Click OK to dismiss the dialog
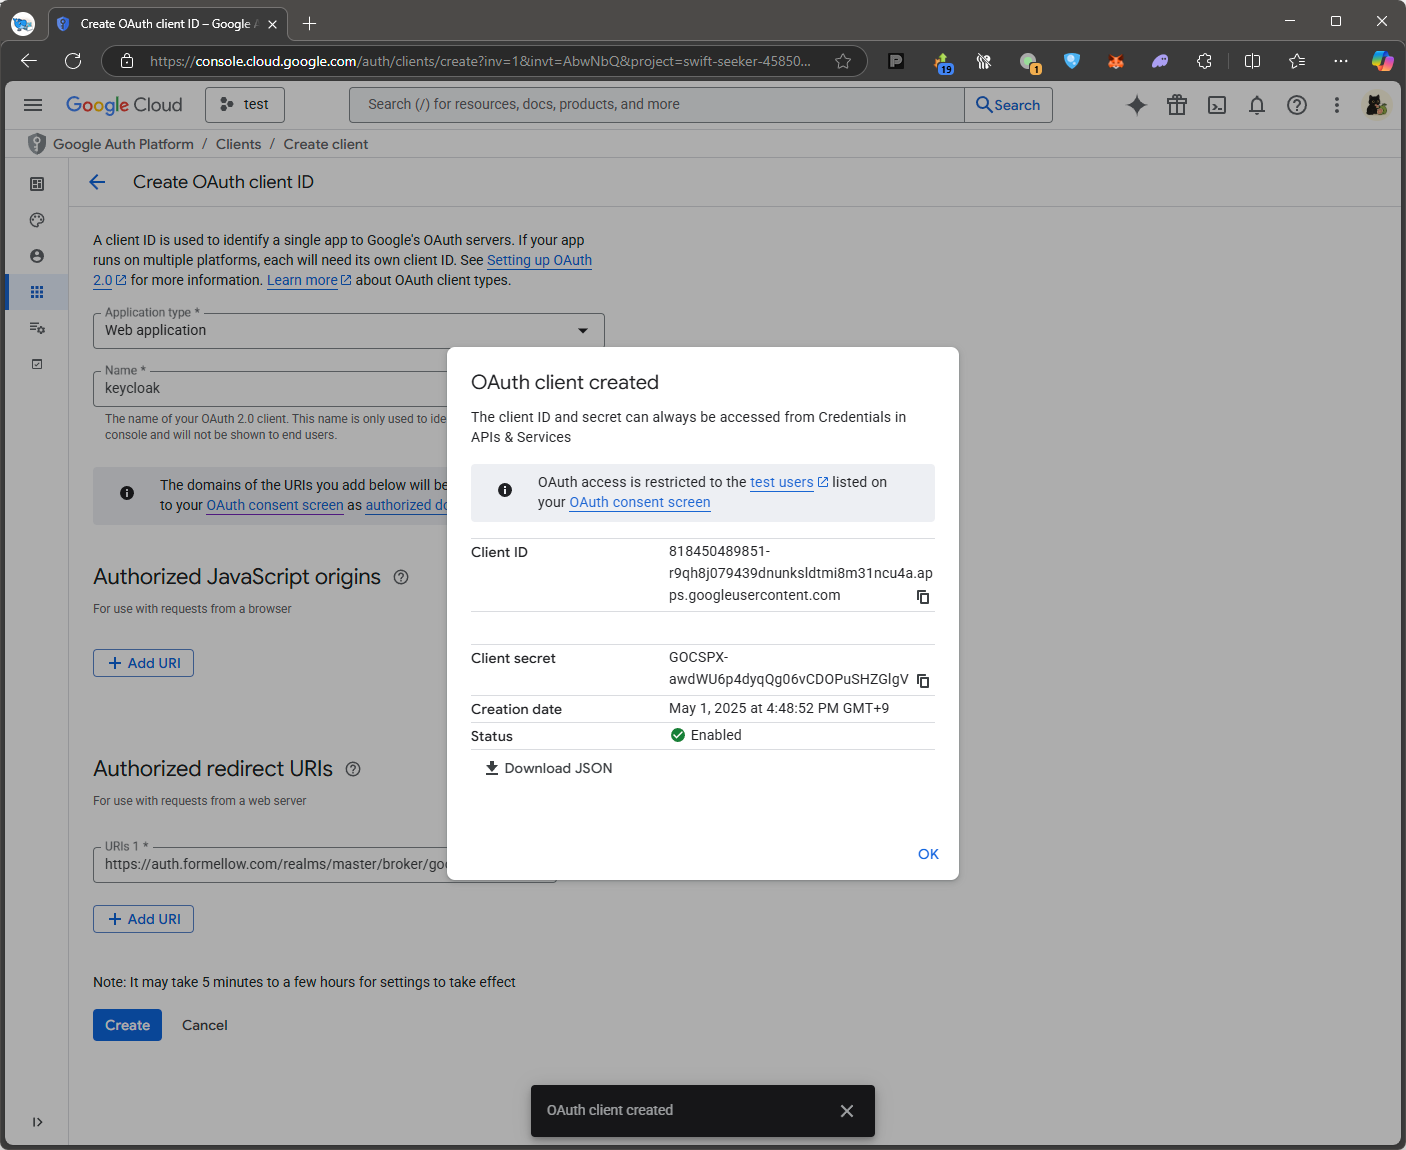 pos(928,854)
